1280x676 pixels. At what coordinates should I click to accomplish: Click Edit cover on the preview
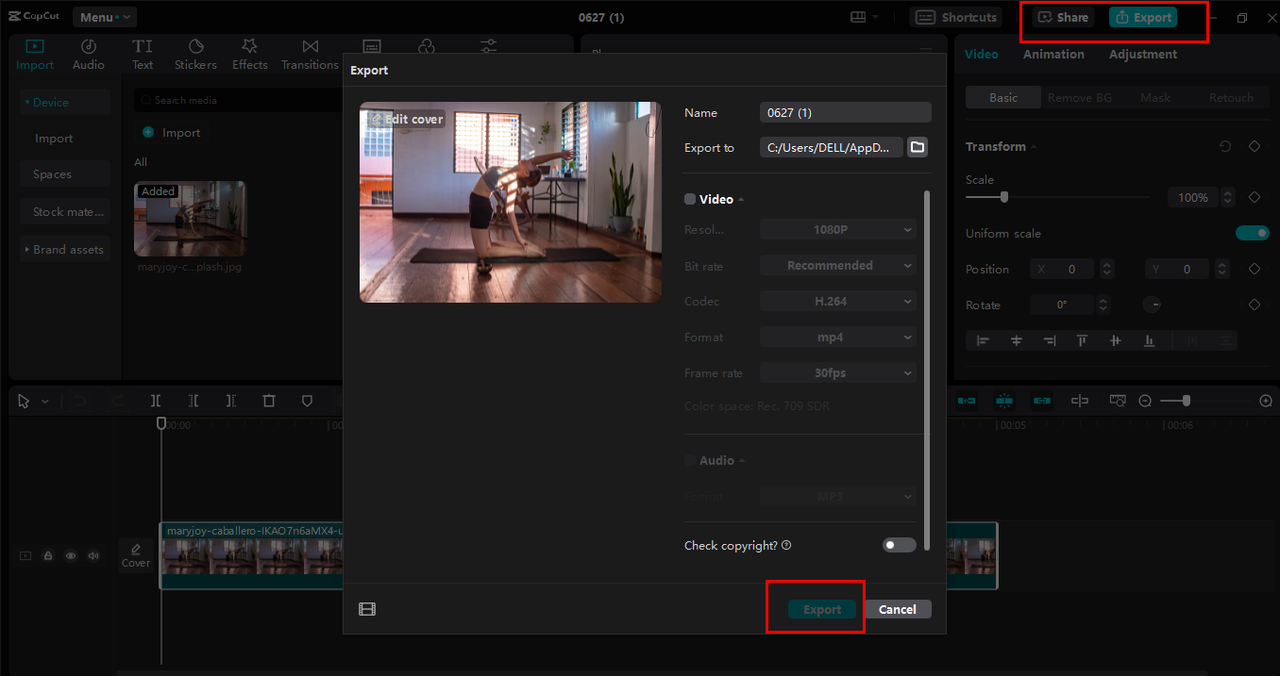406,119
